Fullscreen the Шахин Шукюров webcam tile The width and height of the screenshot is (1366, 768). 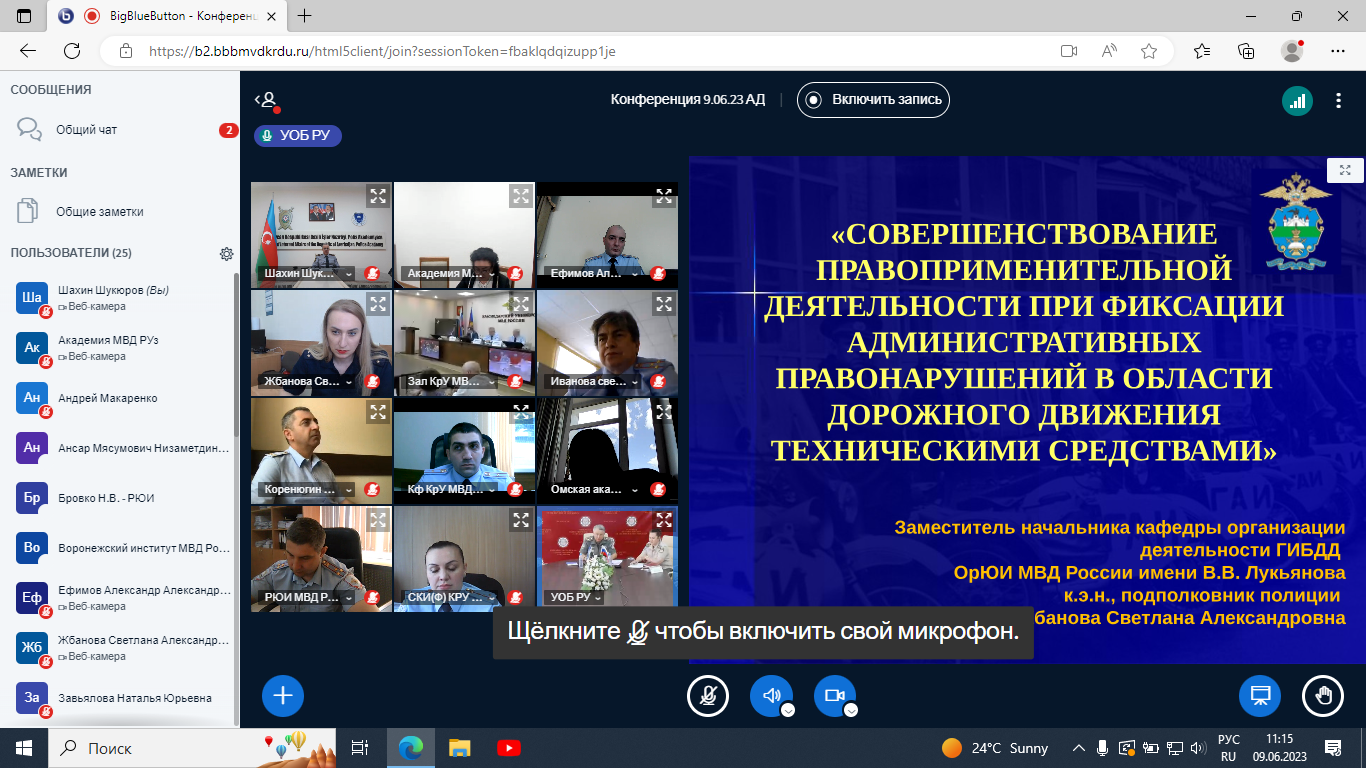pos(377,196)
